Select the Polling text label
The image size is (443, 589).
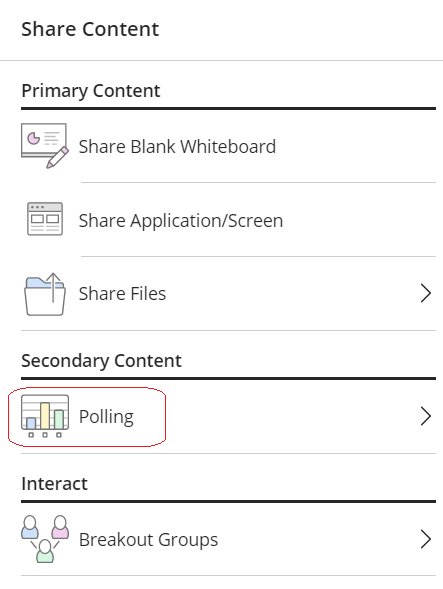(106, 417)
